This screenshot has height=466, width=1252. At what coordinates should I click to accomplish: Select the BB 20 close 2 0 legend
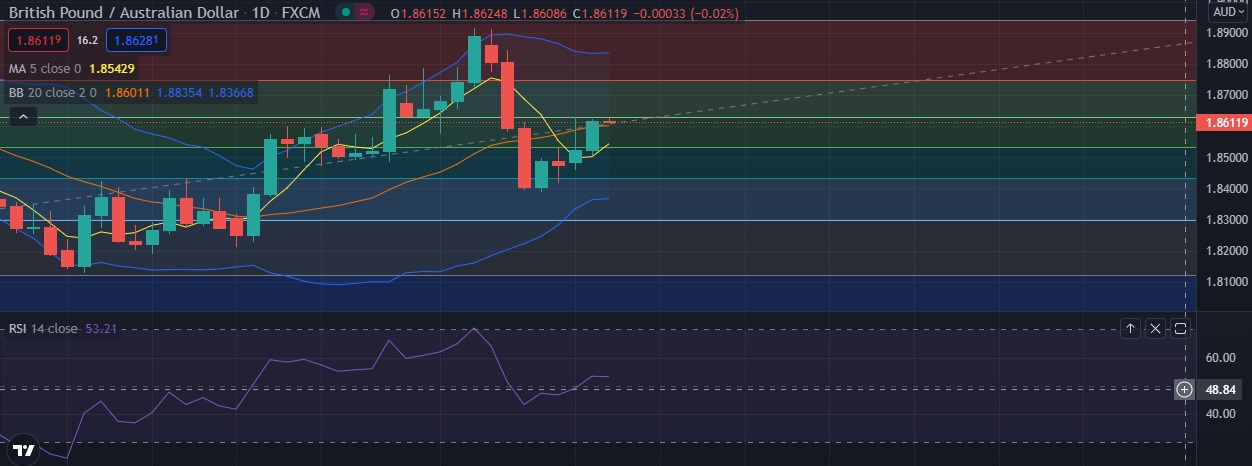click(52, 93)
